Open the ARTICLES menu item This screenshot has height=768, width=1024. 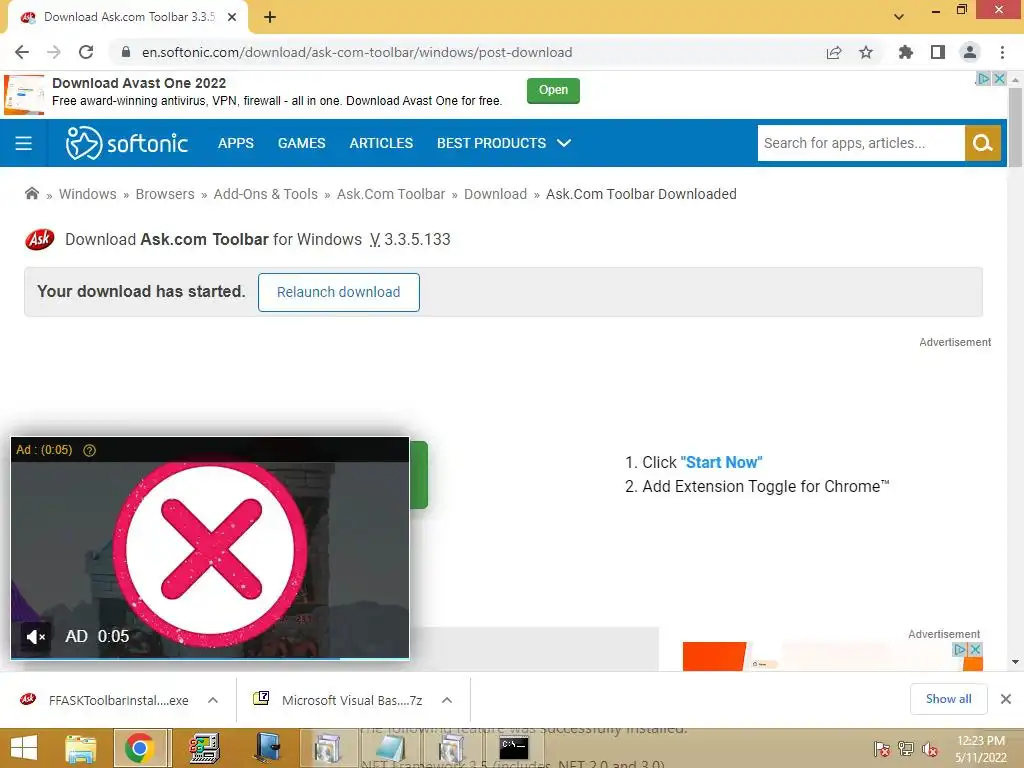[x=381, y=143]
